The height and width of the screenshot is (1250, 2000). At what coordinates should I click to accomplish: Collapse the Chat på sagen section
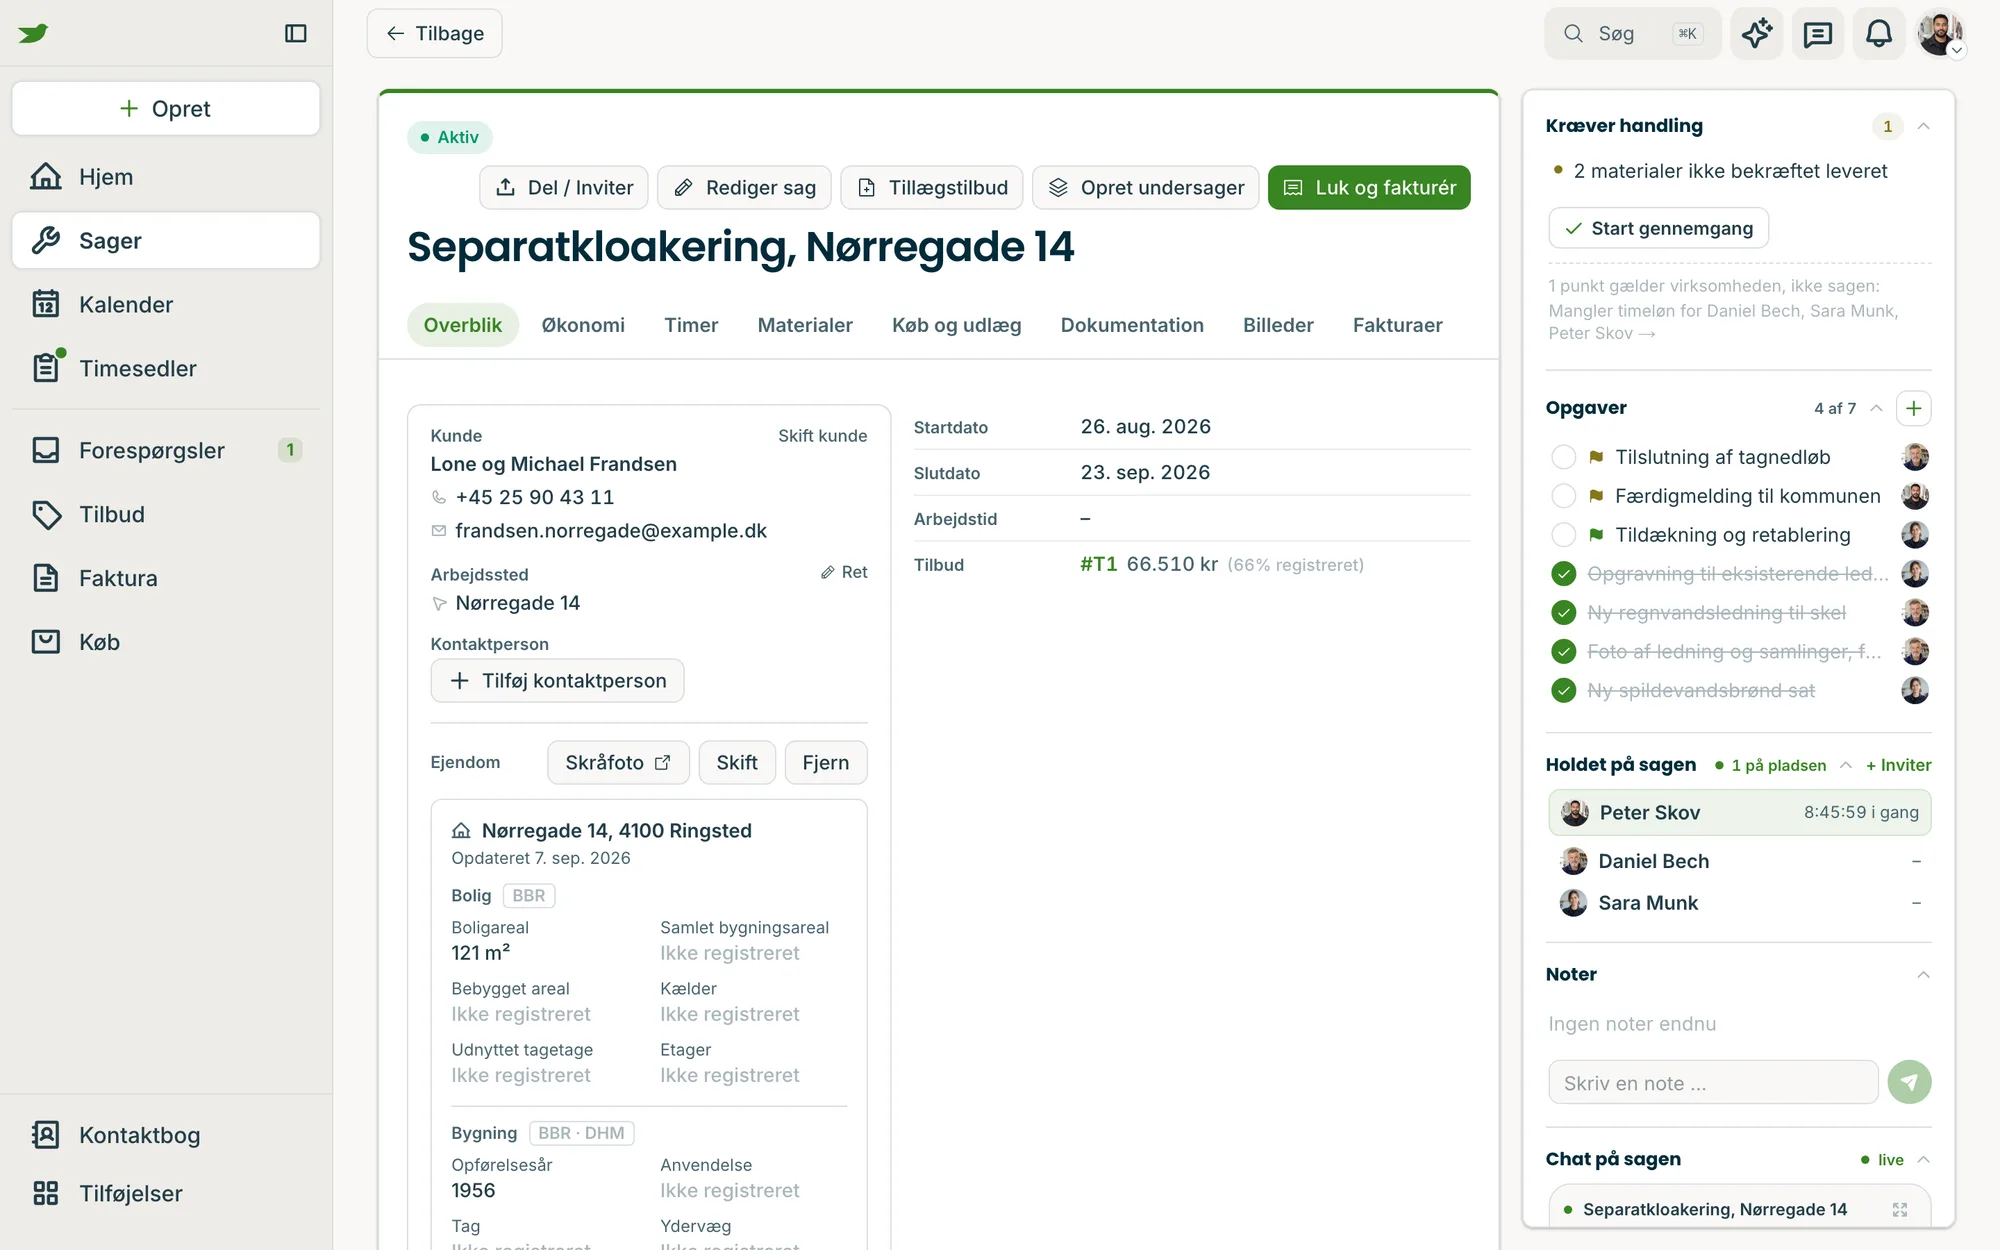(x=1923, y=1160)
